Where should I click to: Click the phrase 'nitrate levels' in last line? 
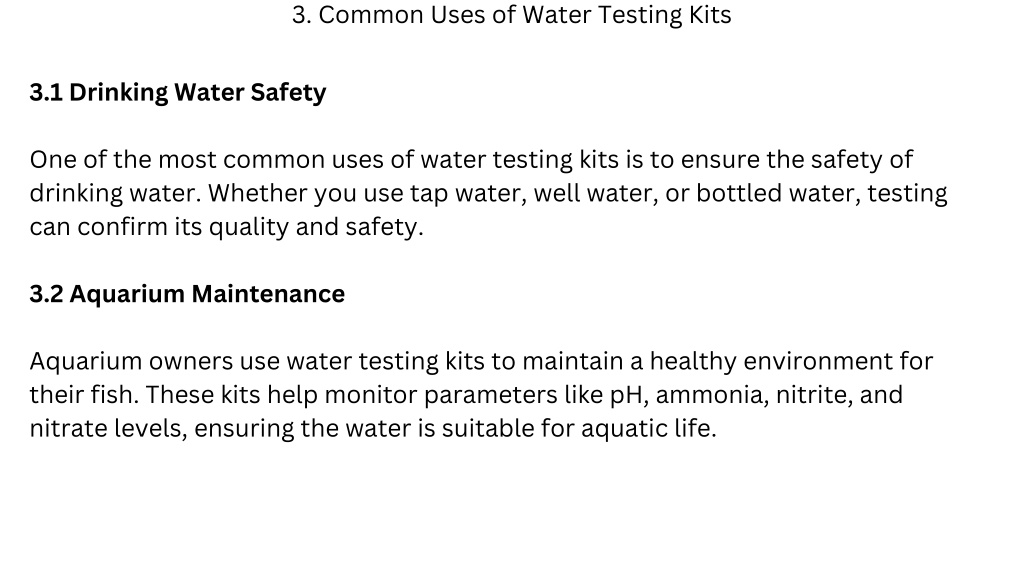click(108, 429)
